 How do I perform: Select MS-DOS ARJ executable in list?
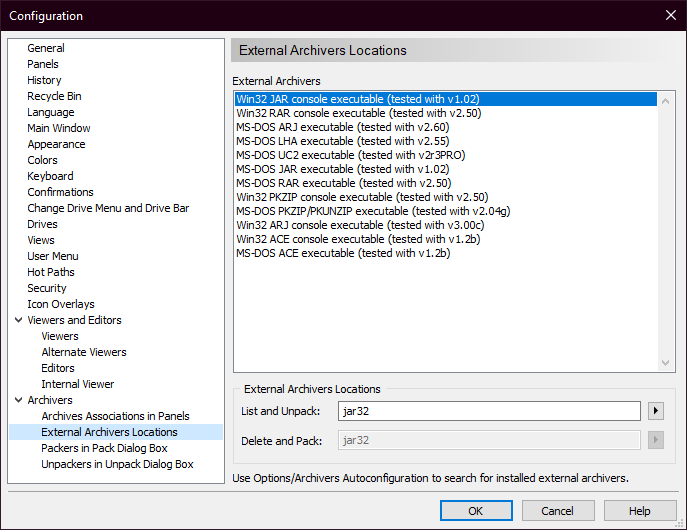pos(342,127)
